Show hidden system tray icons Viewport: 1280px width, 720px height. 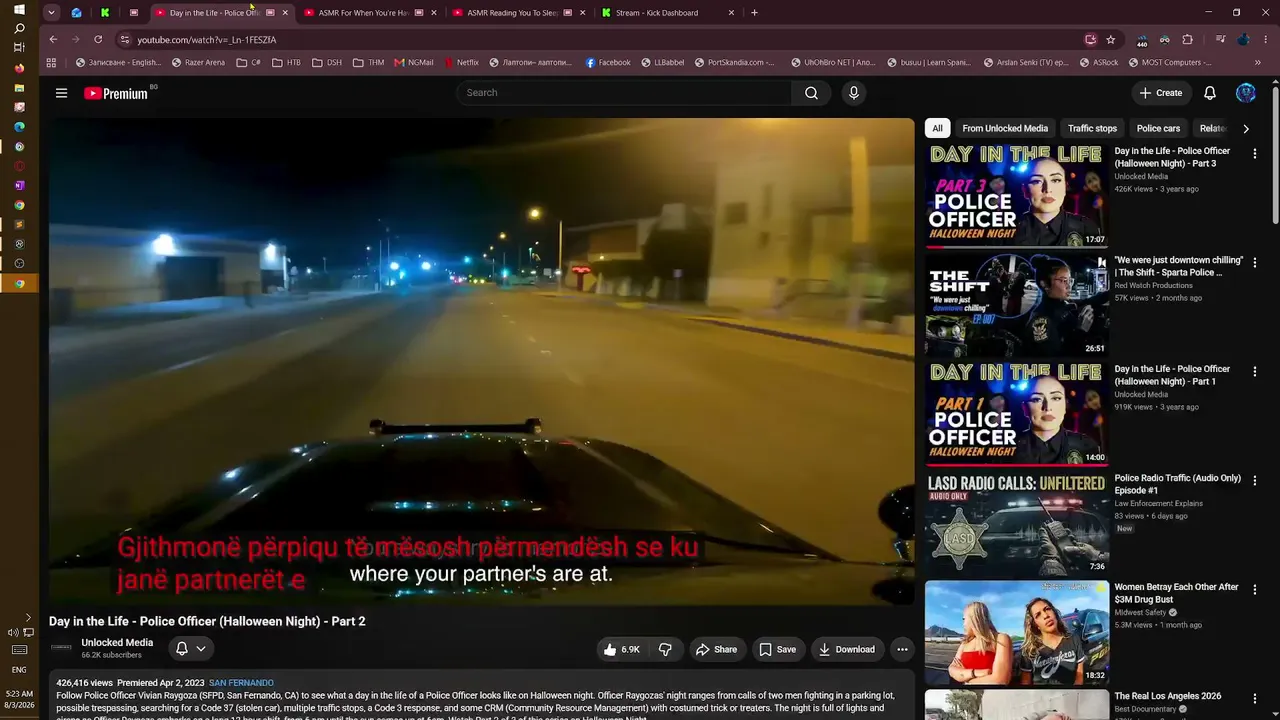(x=27, y=618)
